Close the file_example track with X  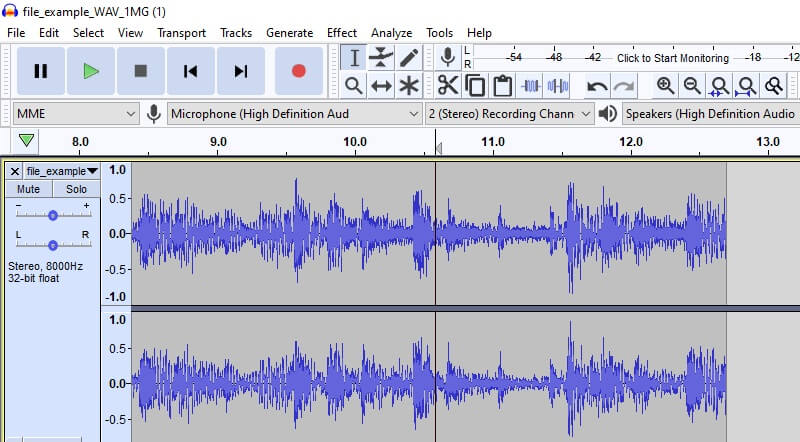15,171
